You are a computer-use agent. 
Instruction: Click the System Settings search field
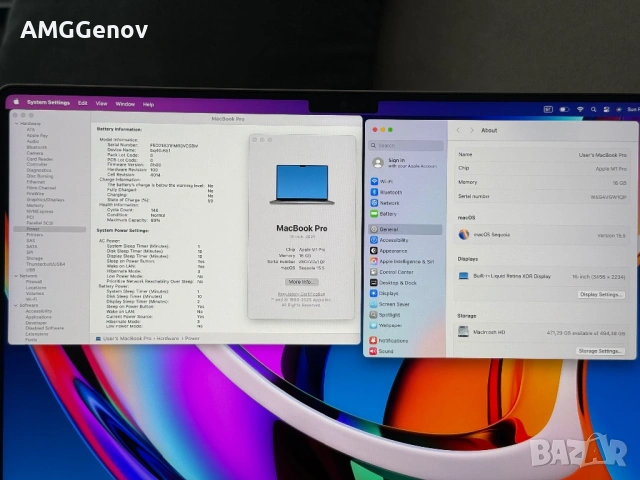click(x=407, y=145)
